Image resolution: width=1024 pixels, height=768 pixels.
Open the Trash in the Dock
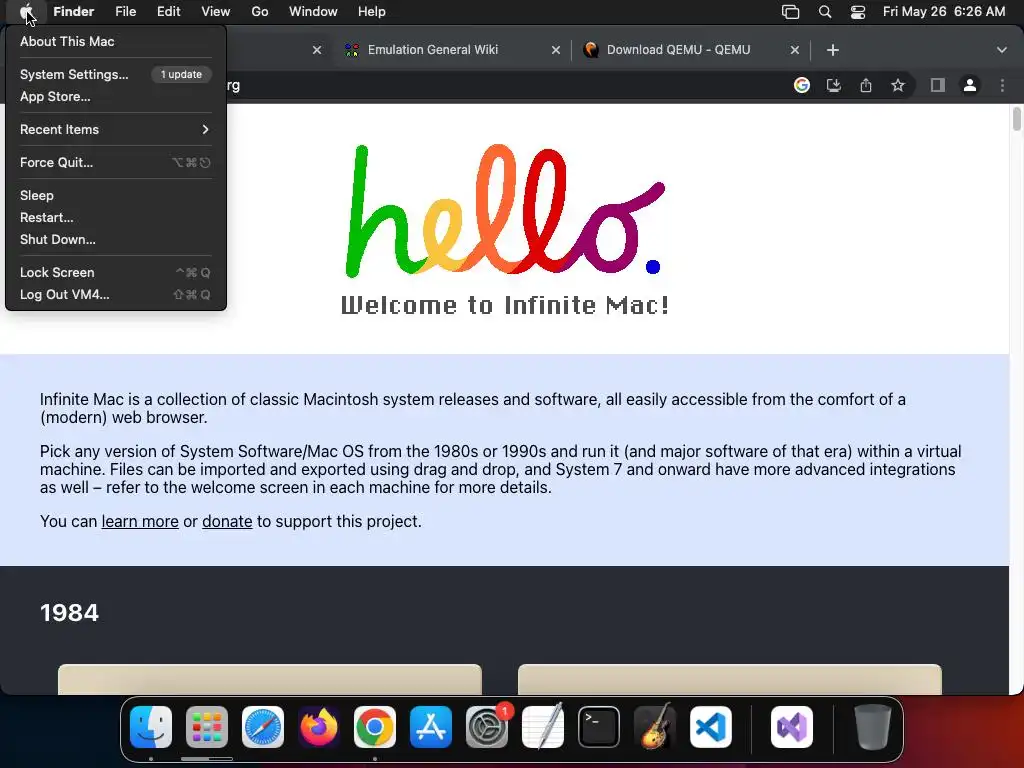click(873, 727)
